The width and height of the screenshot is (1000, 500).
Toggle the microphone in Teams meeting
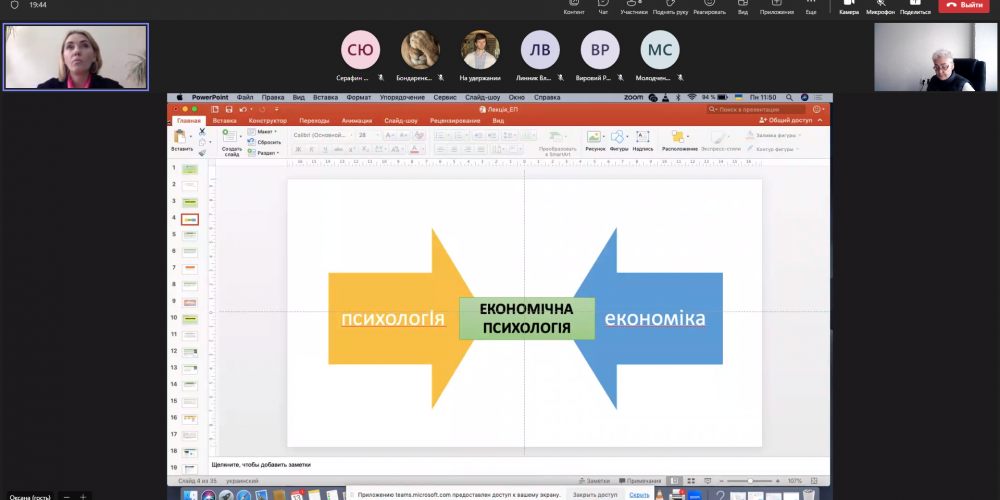(880, 4)
